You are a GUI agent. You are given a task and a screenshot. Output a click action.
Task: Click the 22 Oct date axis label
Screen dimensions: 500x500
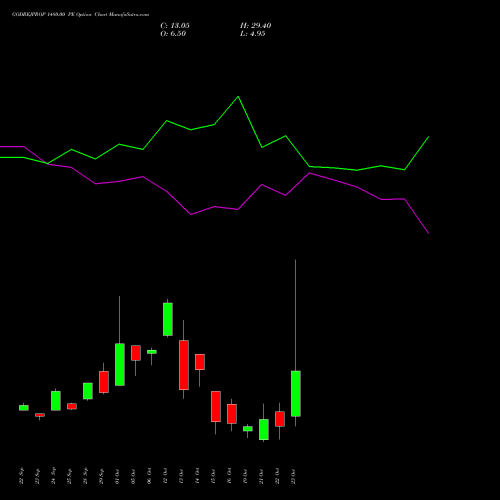(277, 476)
